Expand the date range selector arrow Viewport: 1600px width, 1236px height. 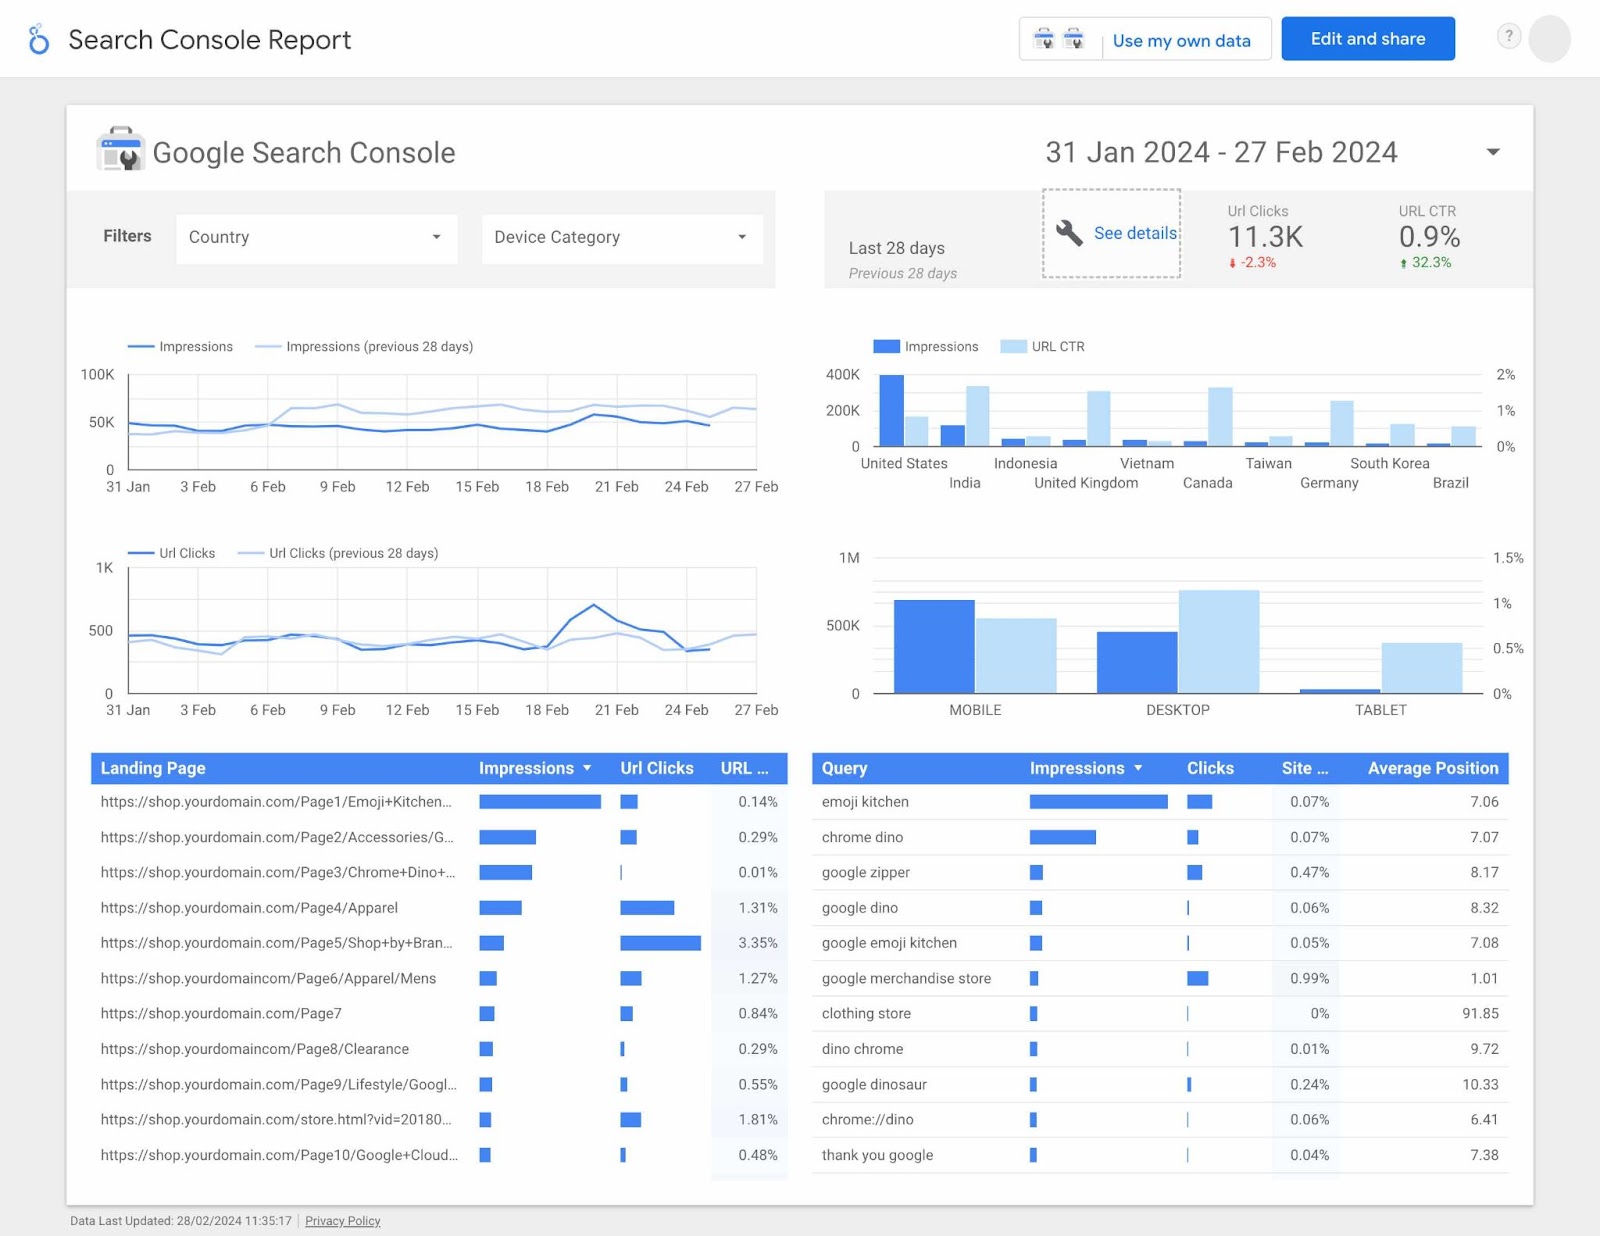[1492, 152]
